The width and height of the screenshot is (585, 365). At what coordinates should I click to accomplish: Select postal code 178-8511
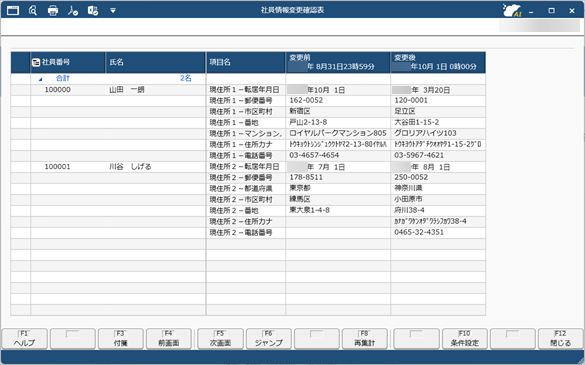306,177
